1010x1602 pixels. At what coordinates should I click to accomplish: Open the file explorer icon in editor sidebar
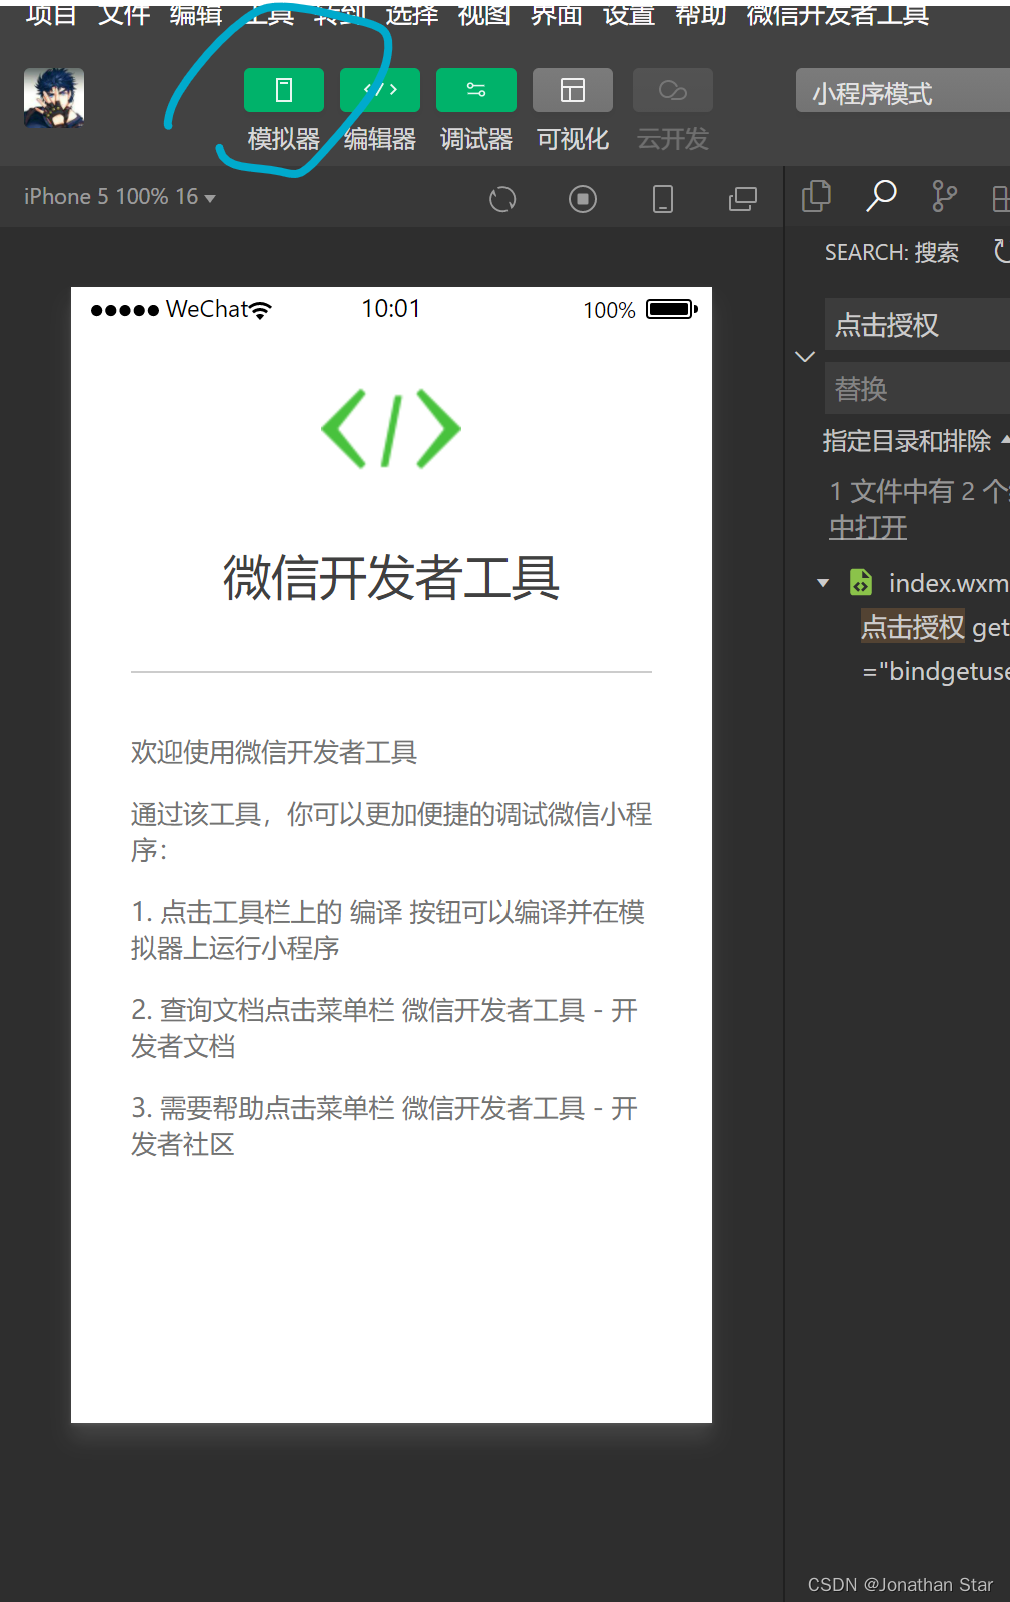click(817, 196)
